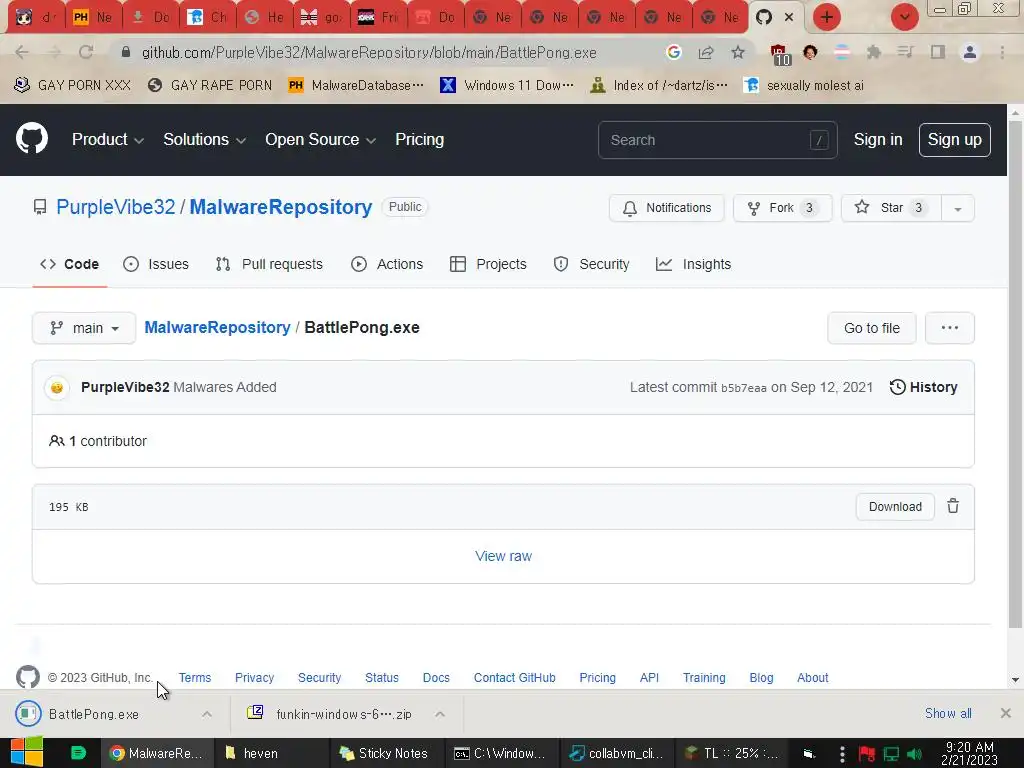The width and height of the screenshot is (1024, 768).
Task: Open the Contact GitHub footer link
Action: pyautogui.click(x=514, y=677)
